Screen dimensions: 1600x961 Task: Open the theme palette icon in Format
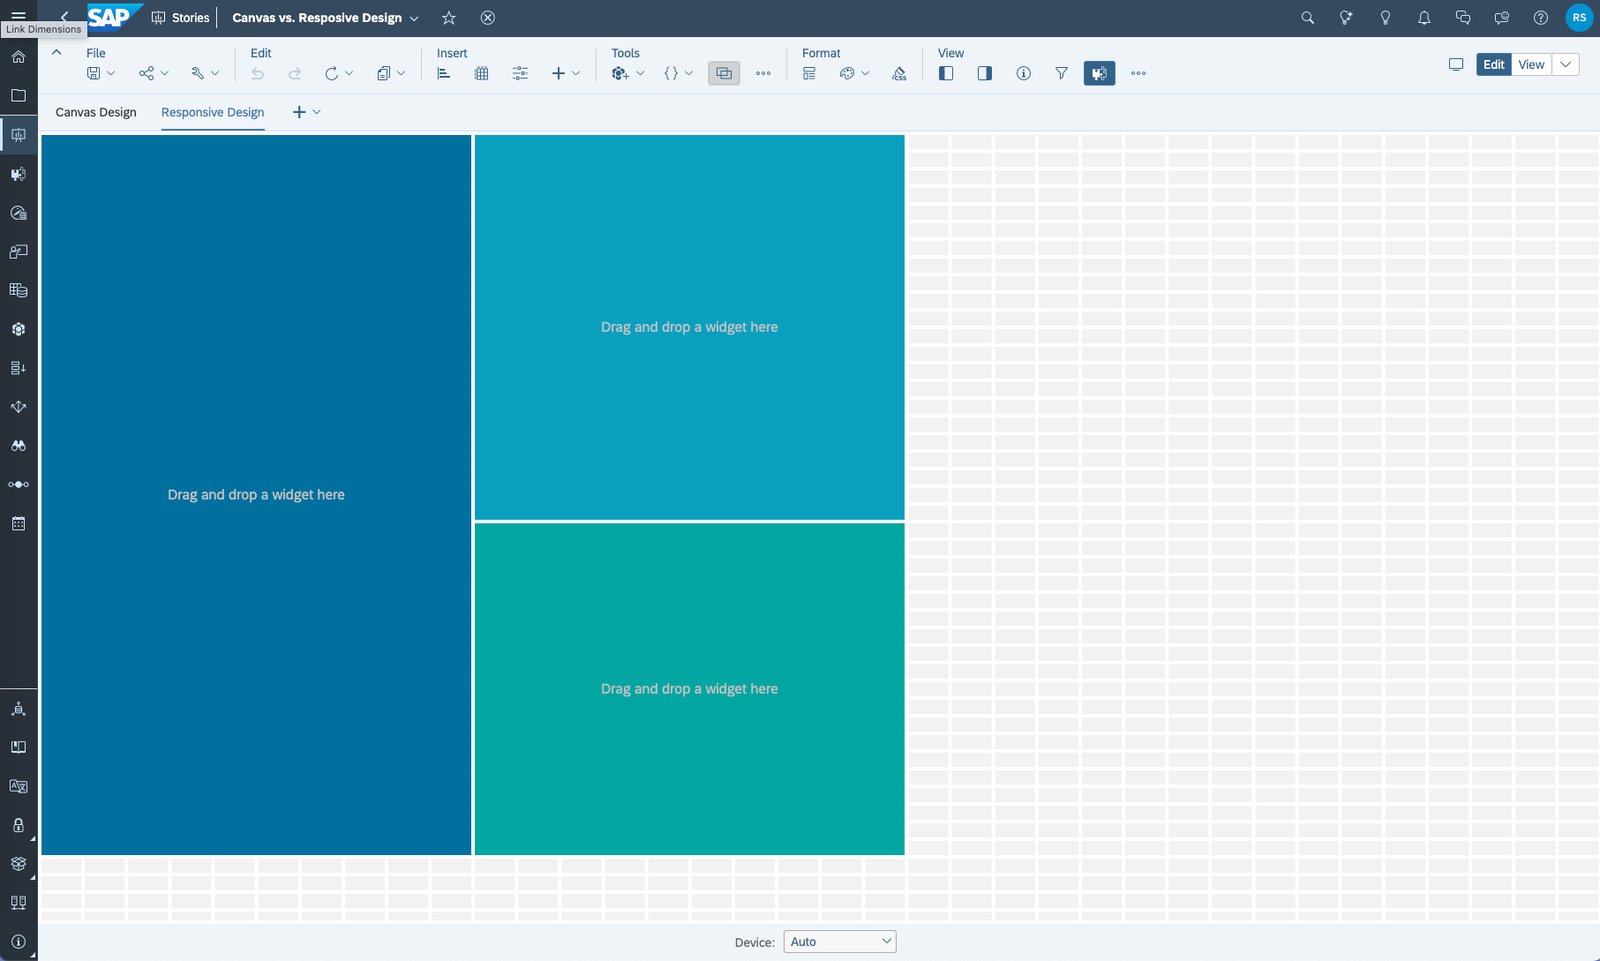click(846, 73)
